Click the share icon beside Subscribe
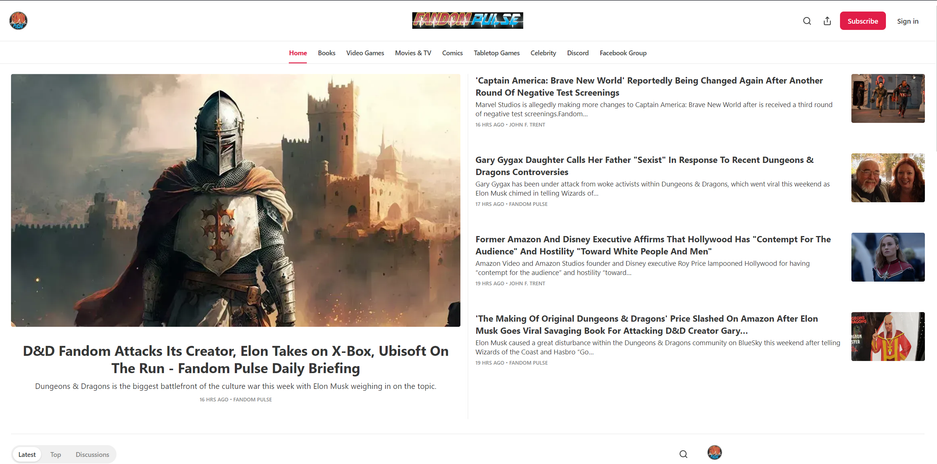This screenshot has height=464, width=937. pyautogui.click(x=827, y=21)
